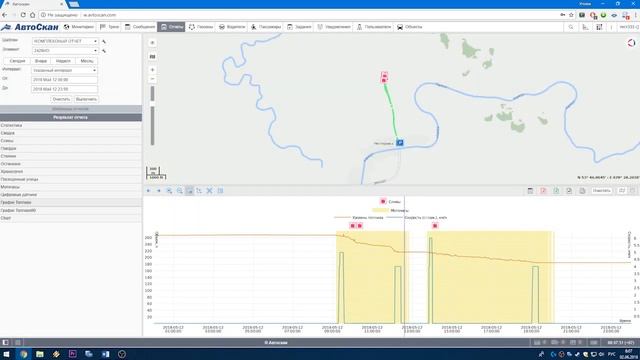Focus the start date (От) field
Viewport: 640px width, 360px height.
[64, 80]
